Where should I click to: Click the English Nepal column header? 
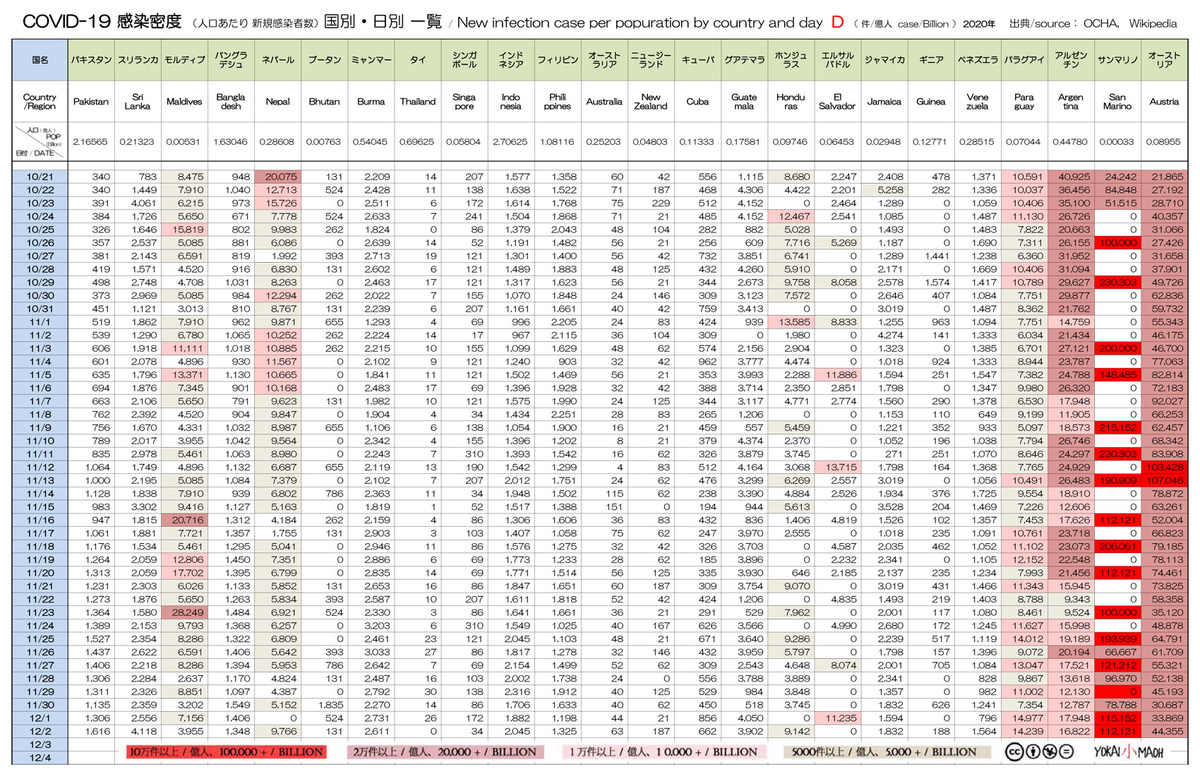277,102
